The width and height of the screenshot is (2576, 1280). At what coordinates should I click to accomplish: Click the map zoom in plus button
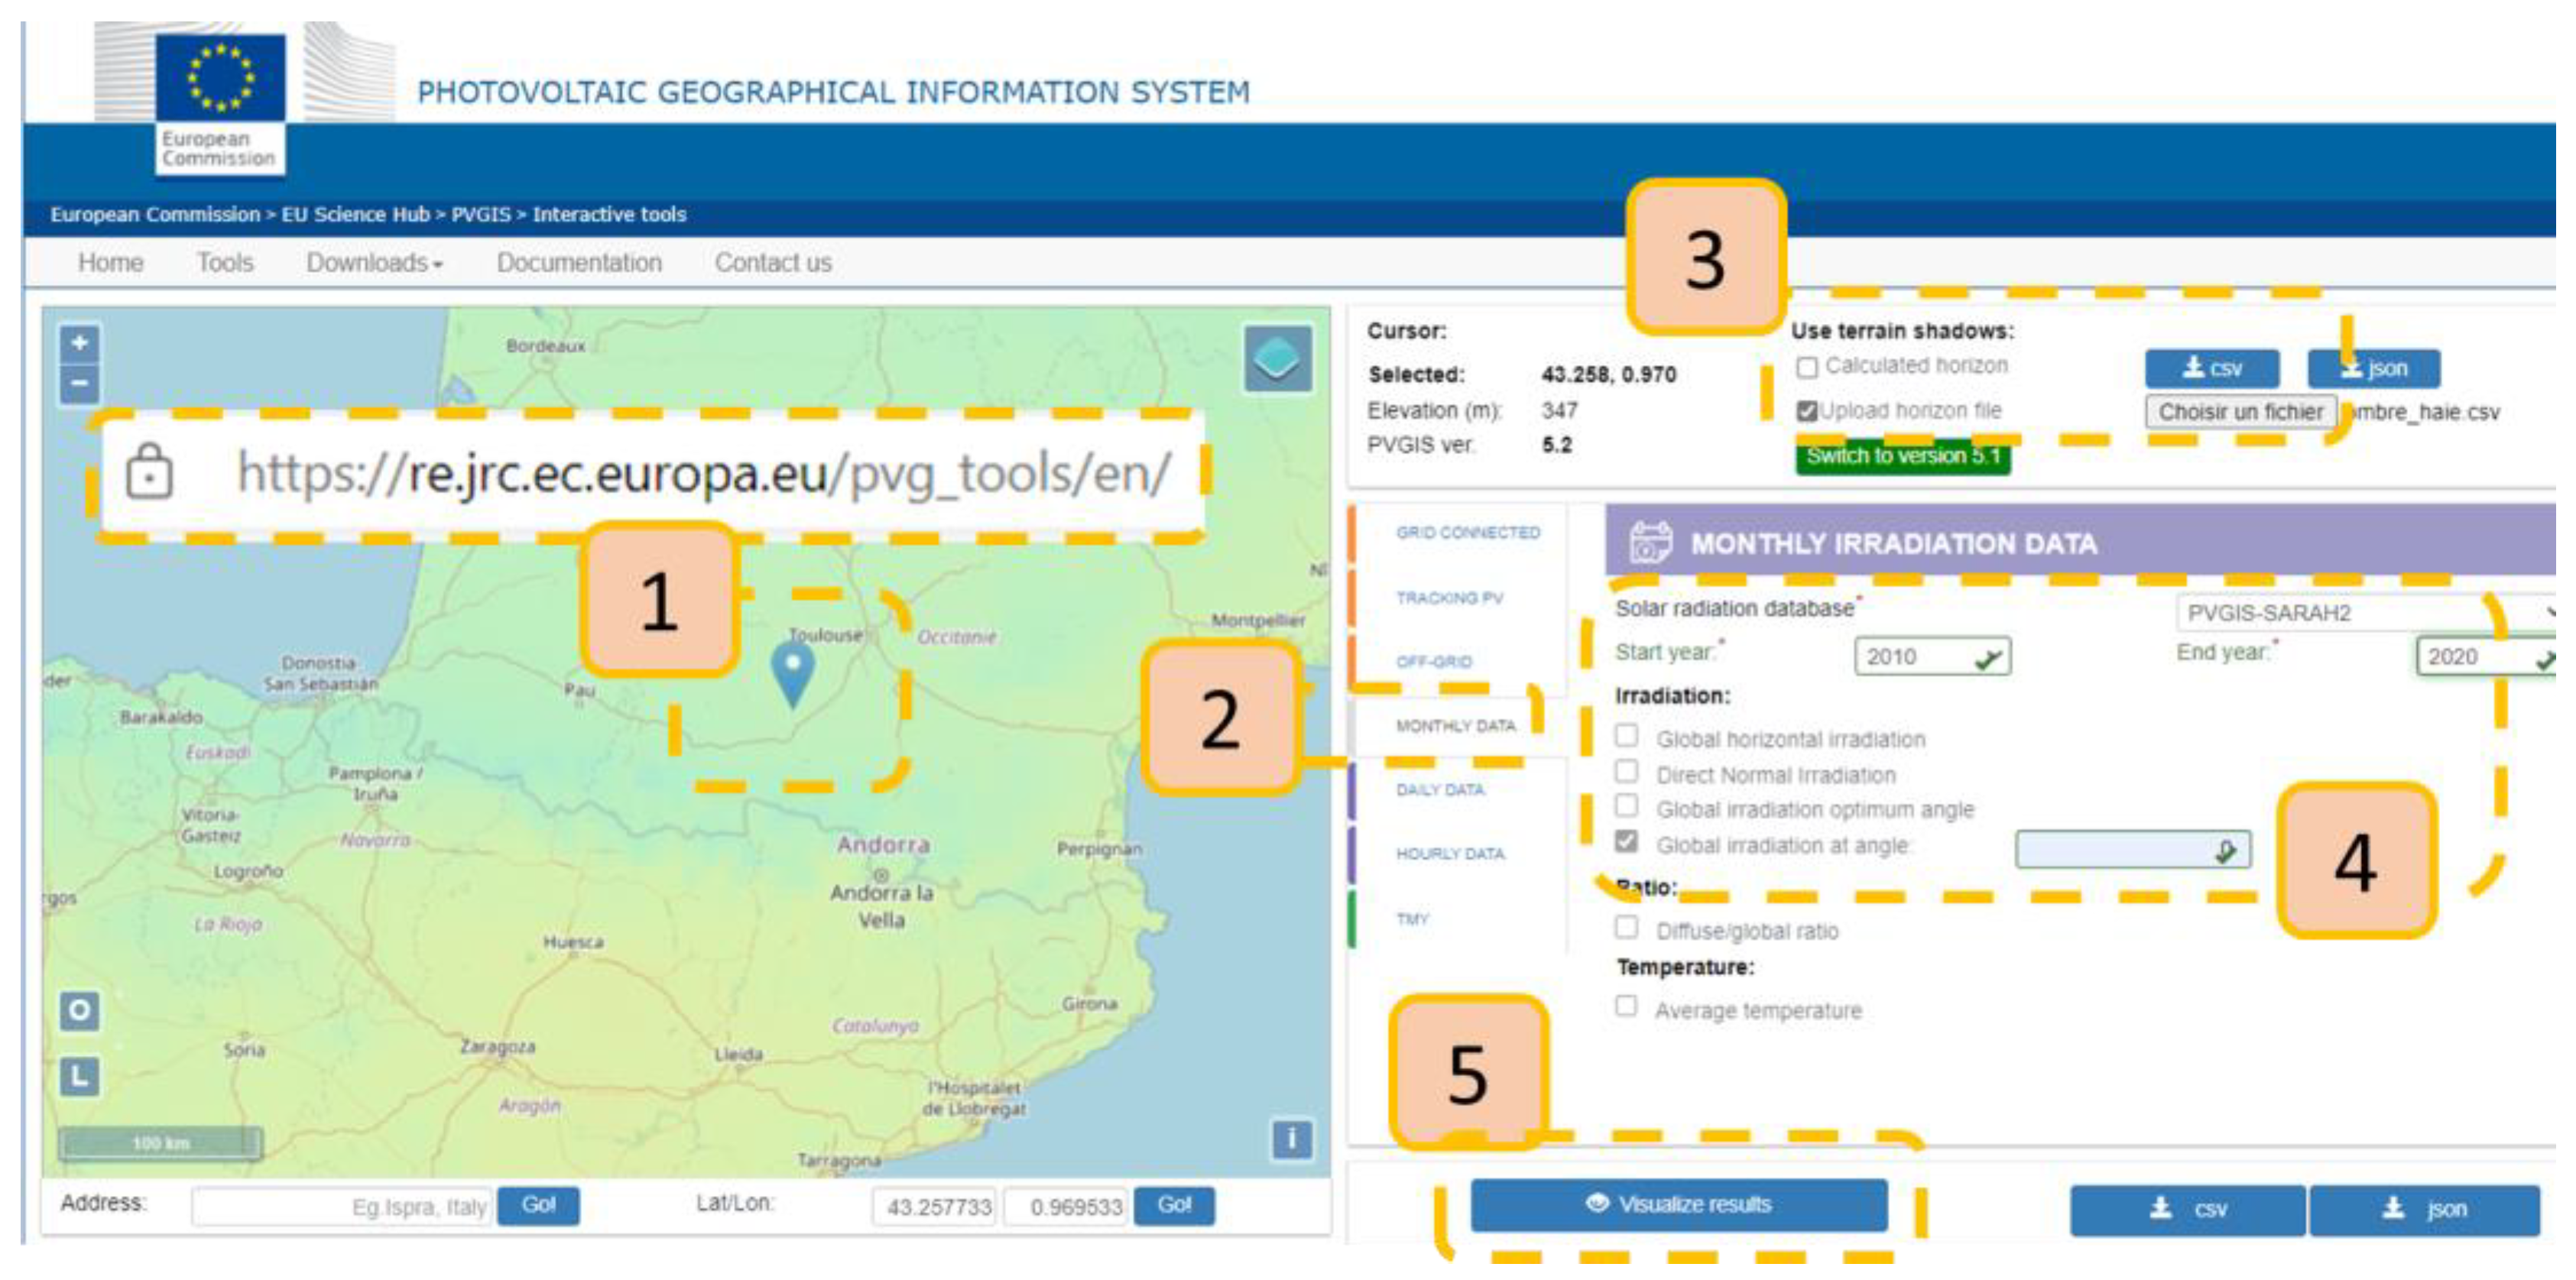point(79,343)
